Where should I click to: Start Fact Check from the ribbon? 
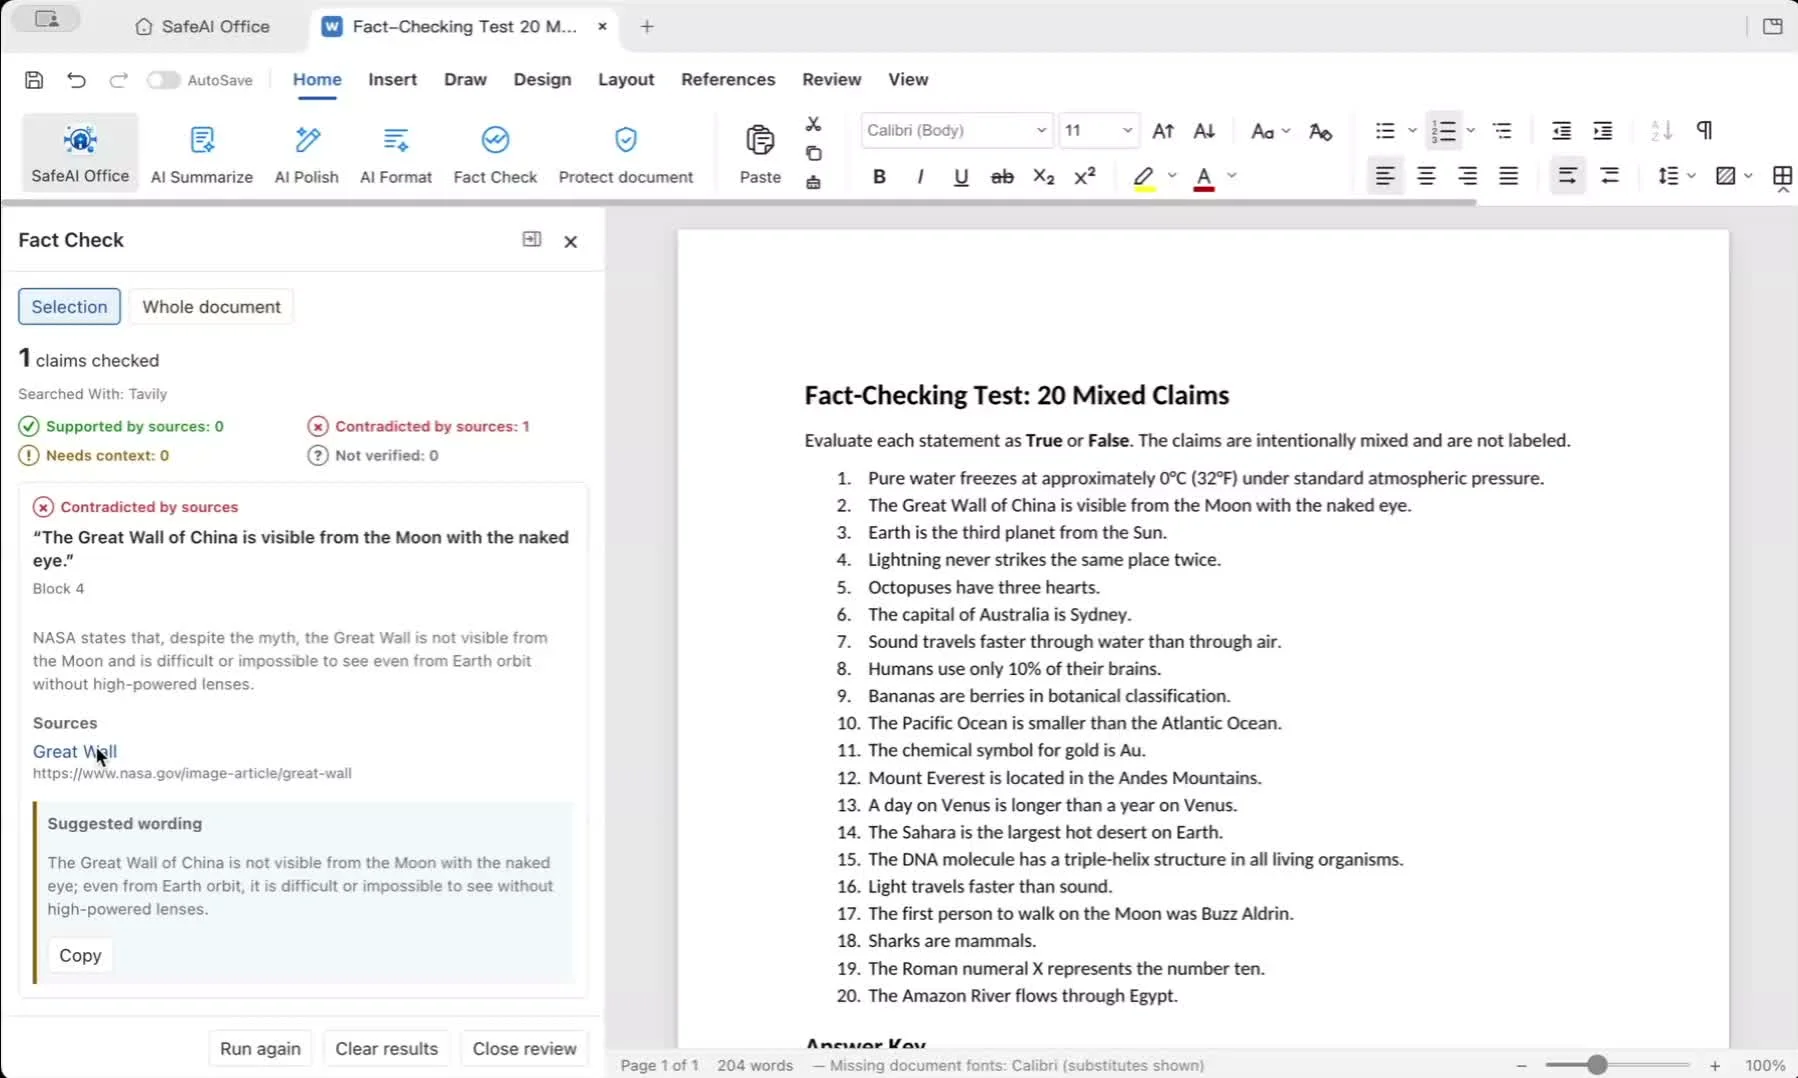point(495,153)
